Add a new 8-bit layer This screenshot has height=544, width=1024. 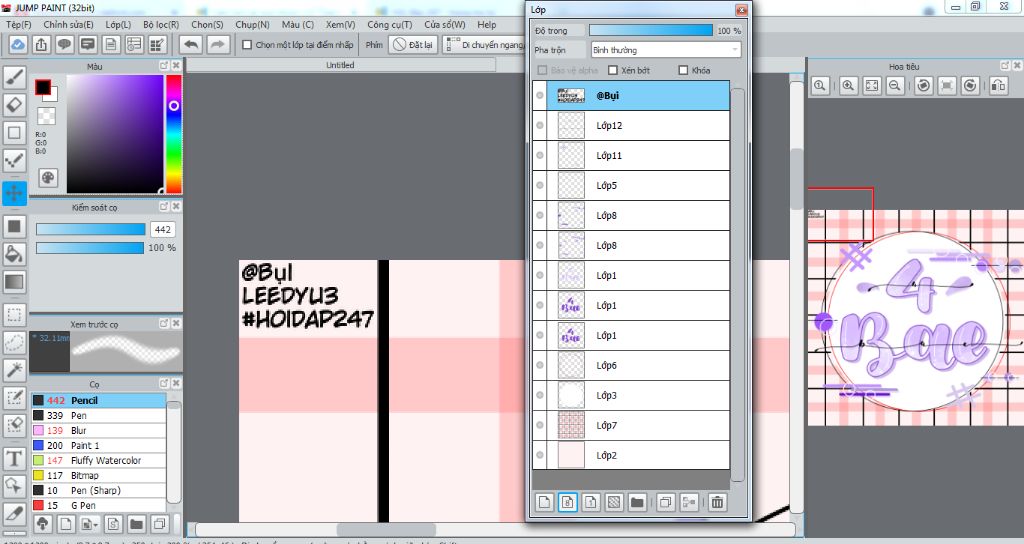568,502
